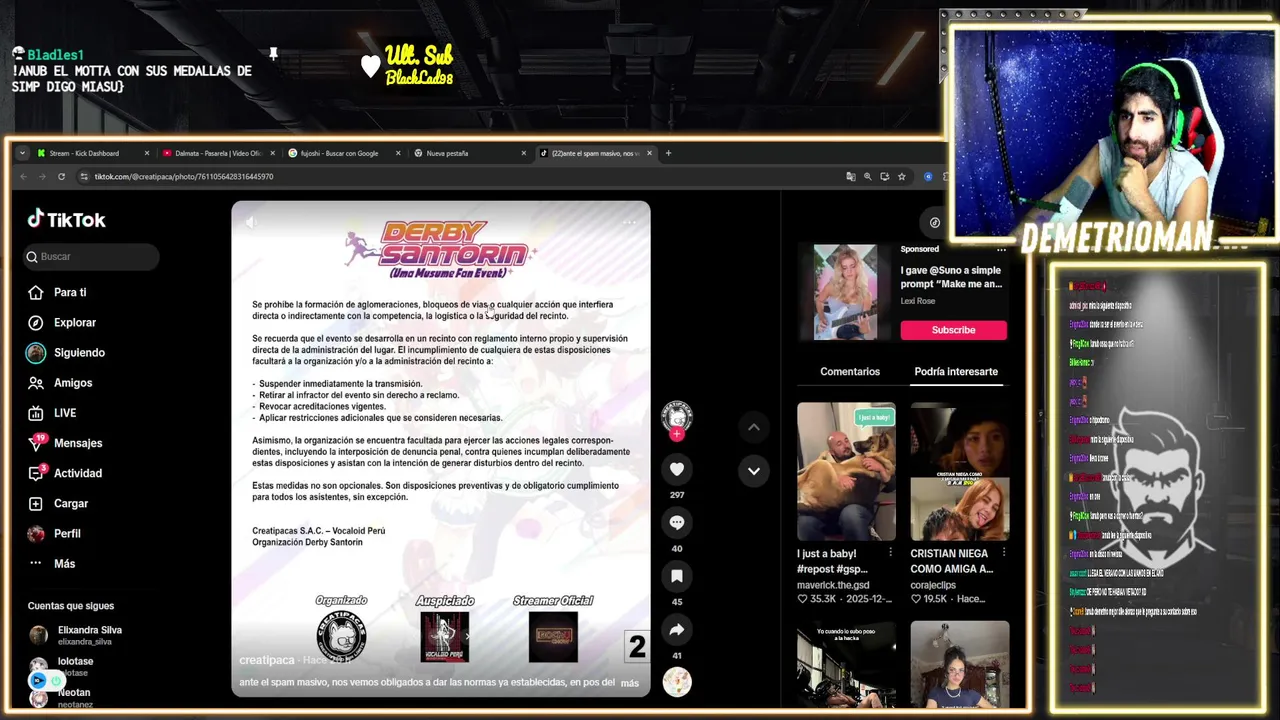The image size is (1280, 720).
Task: Click the Cargar plus icon
Action: (36, 504)
